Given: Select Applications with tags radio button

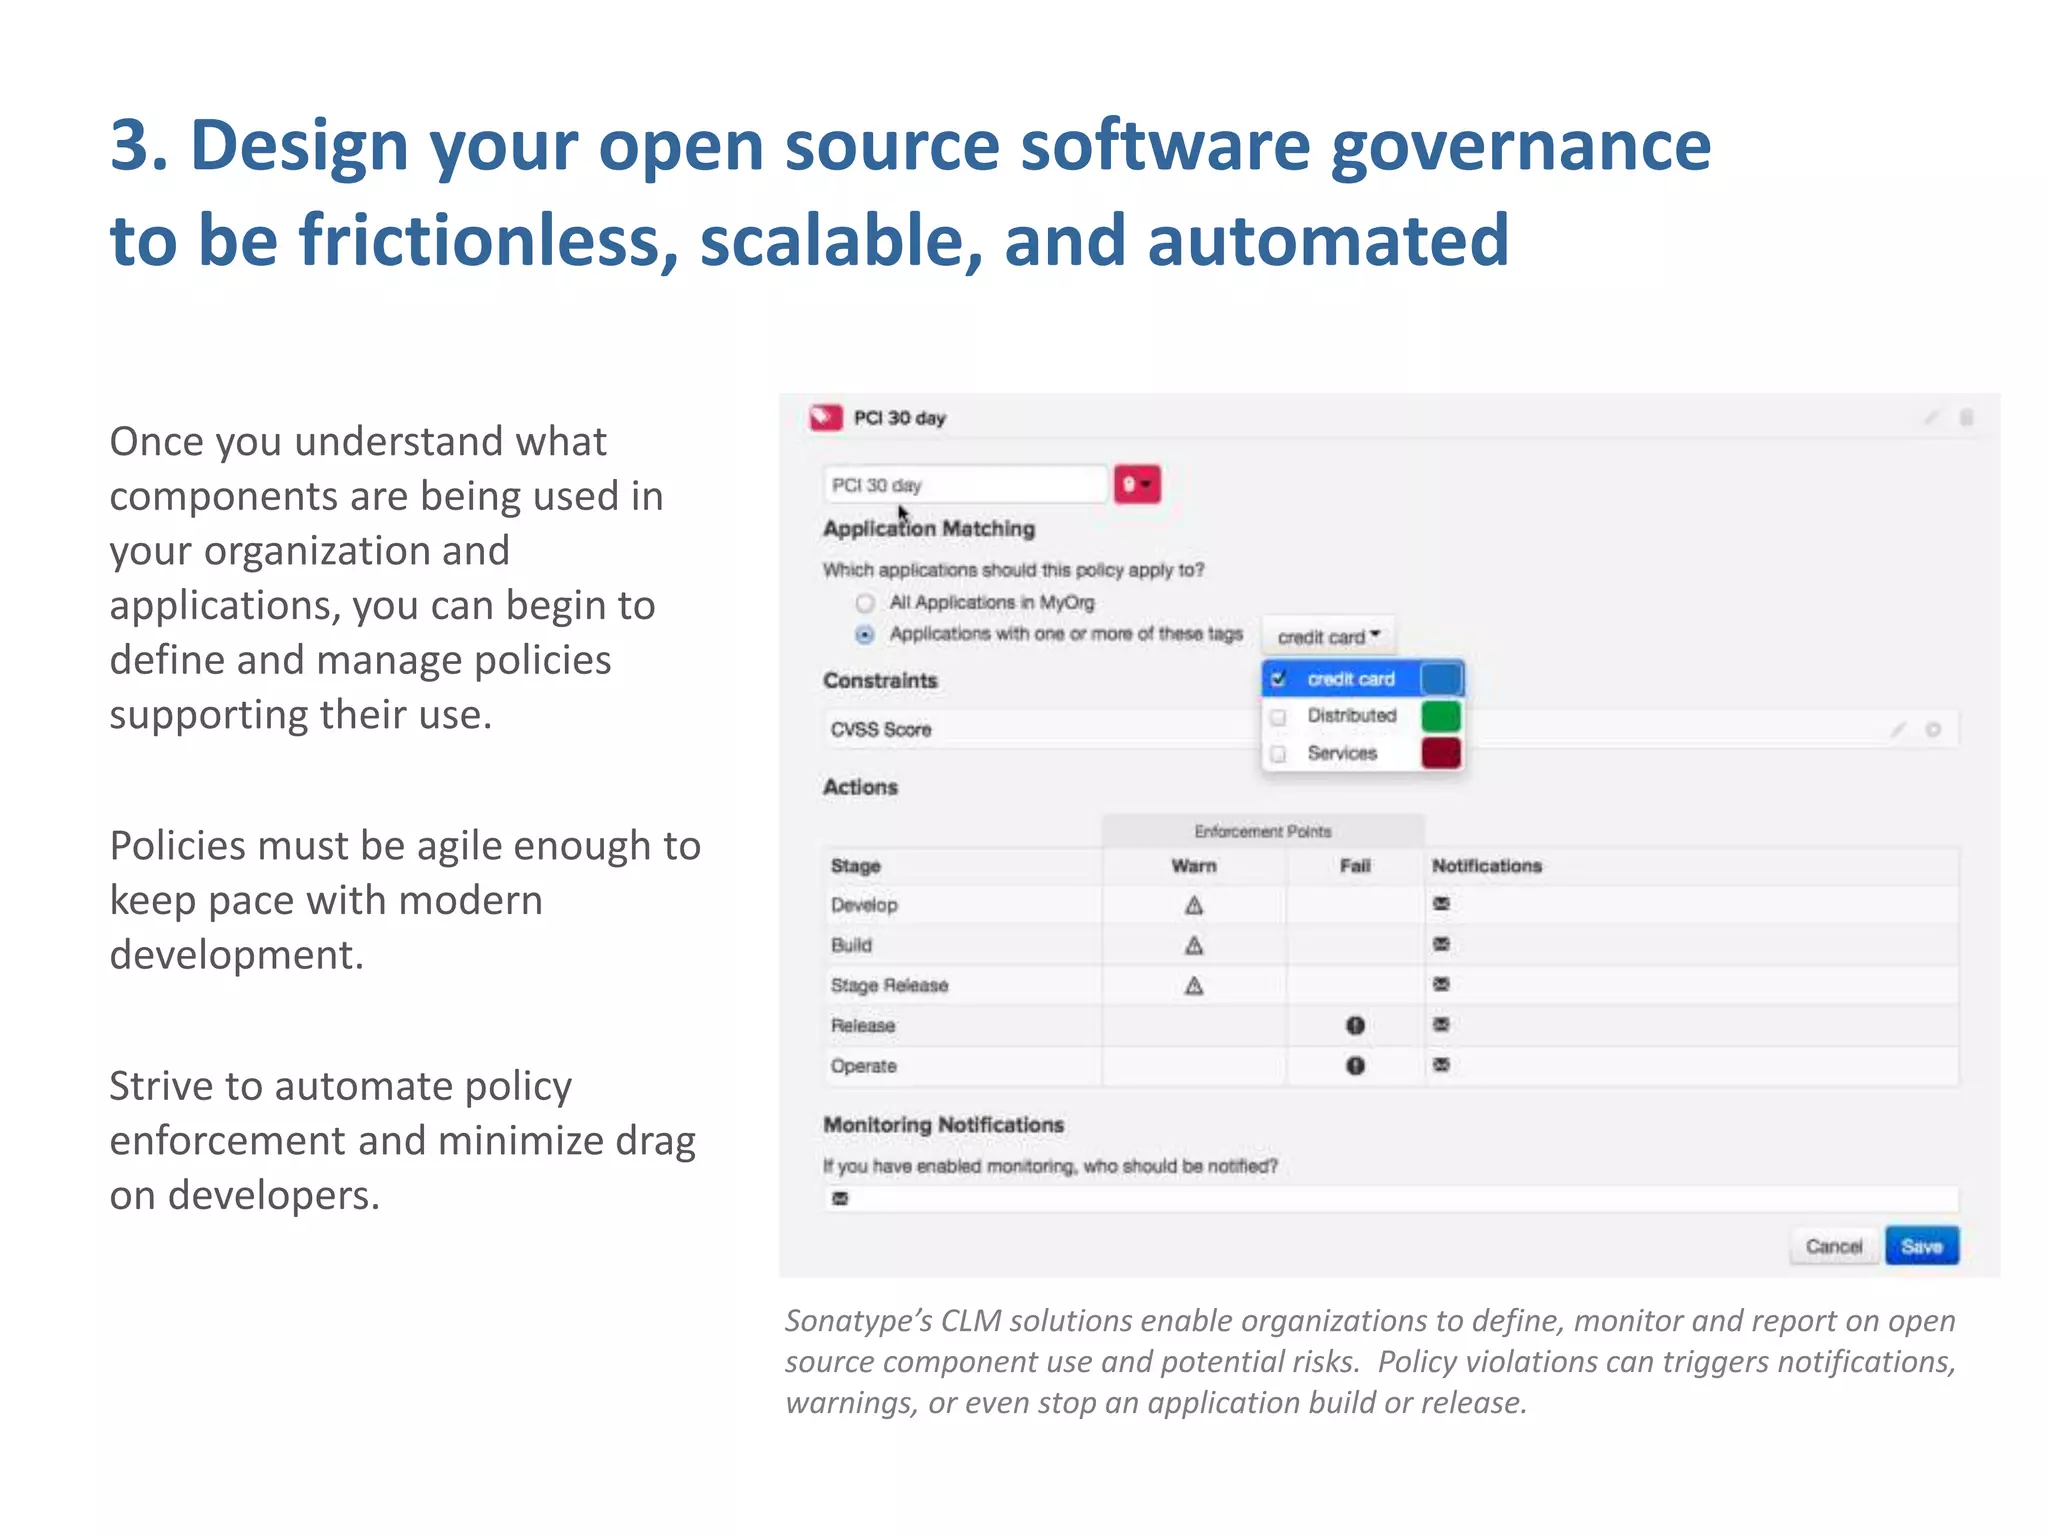Looking at the screenshot, I should pos(865,635).
